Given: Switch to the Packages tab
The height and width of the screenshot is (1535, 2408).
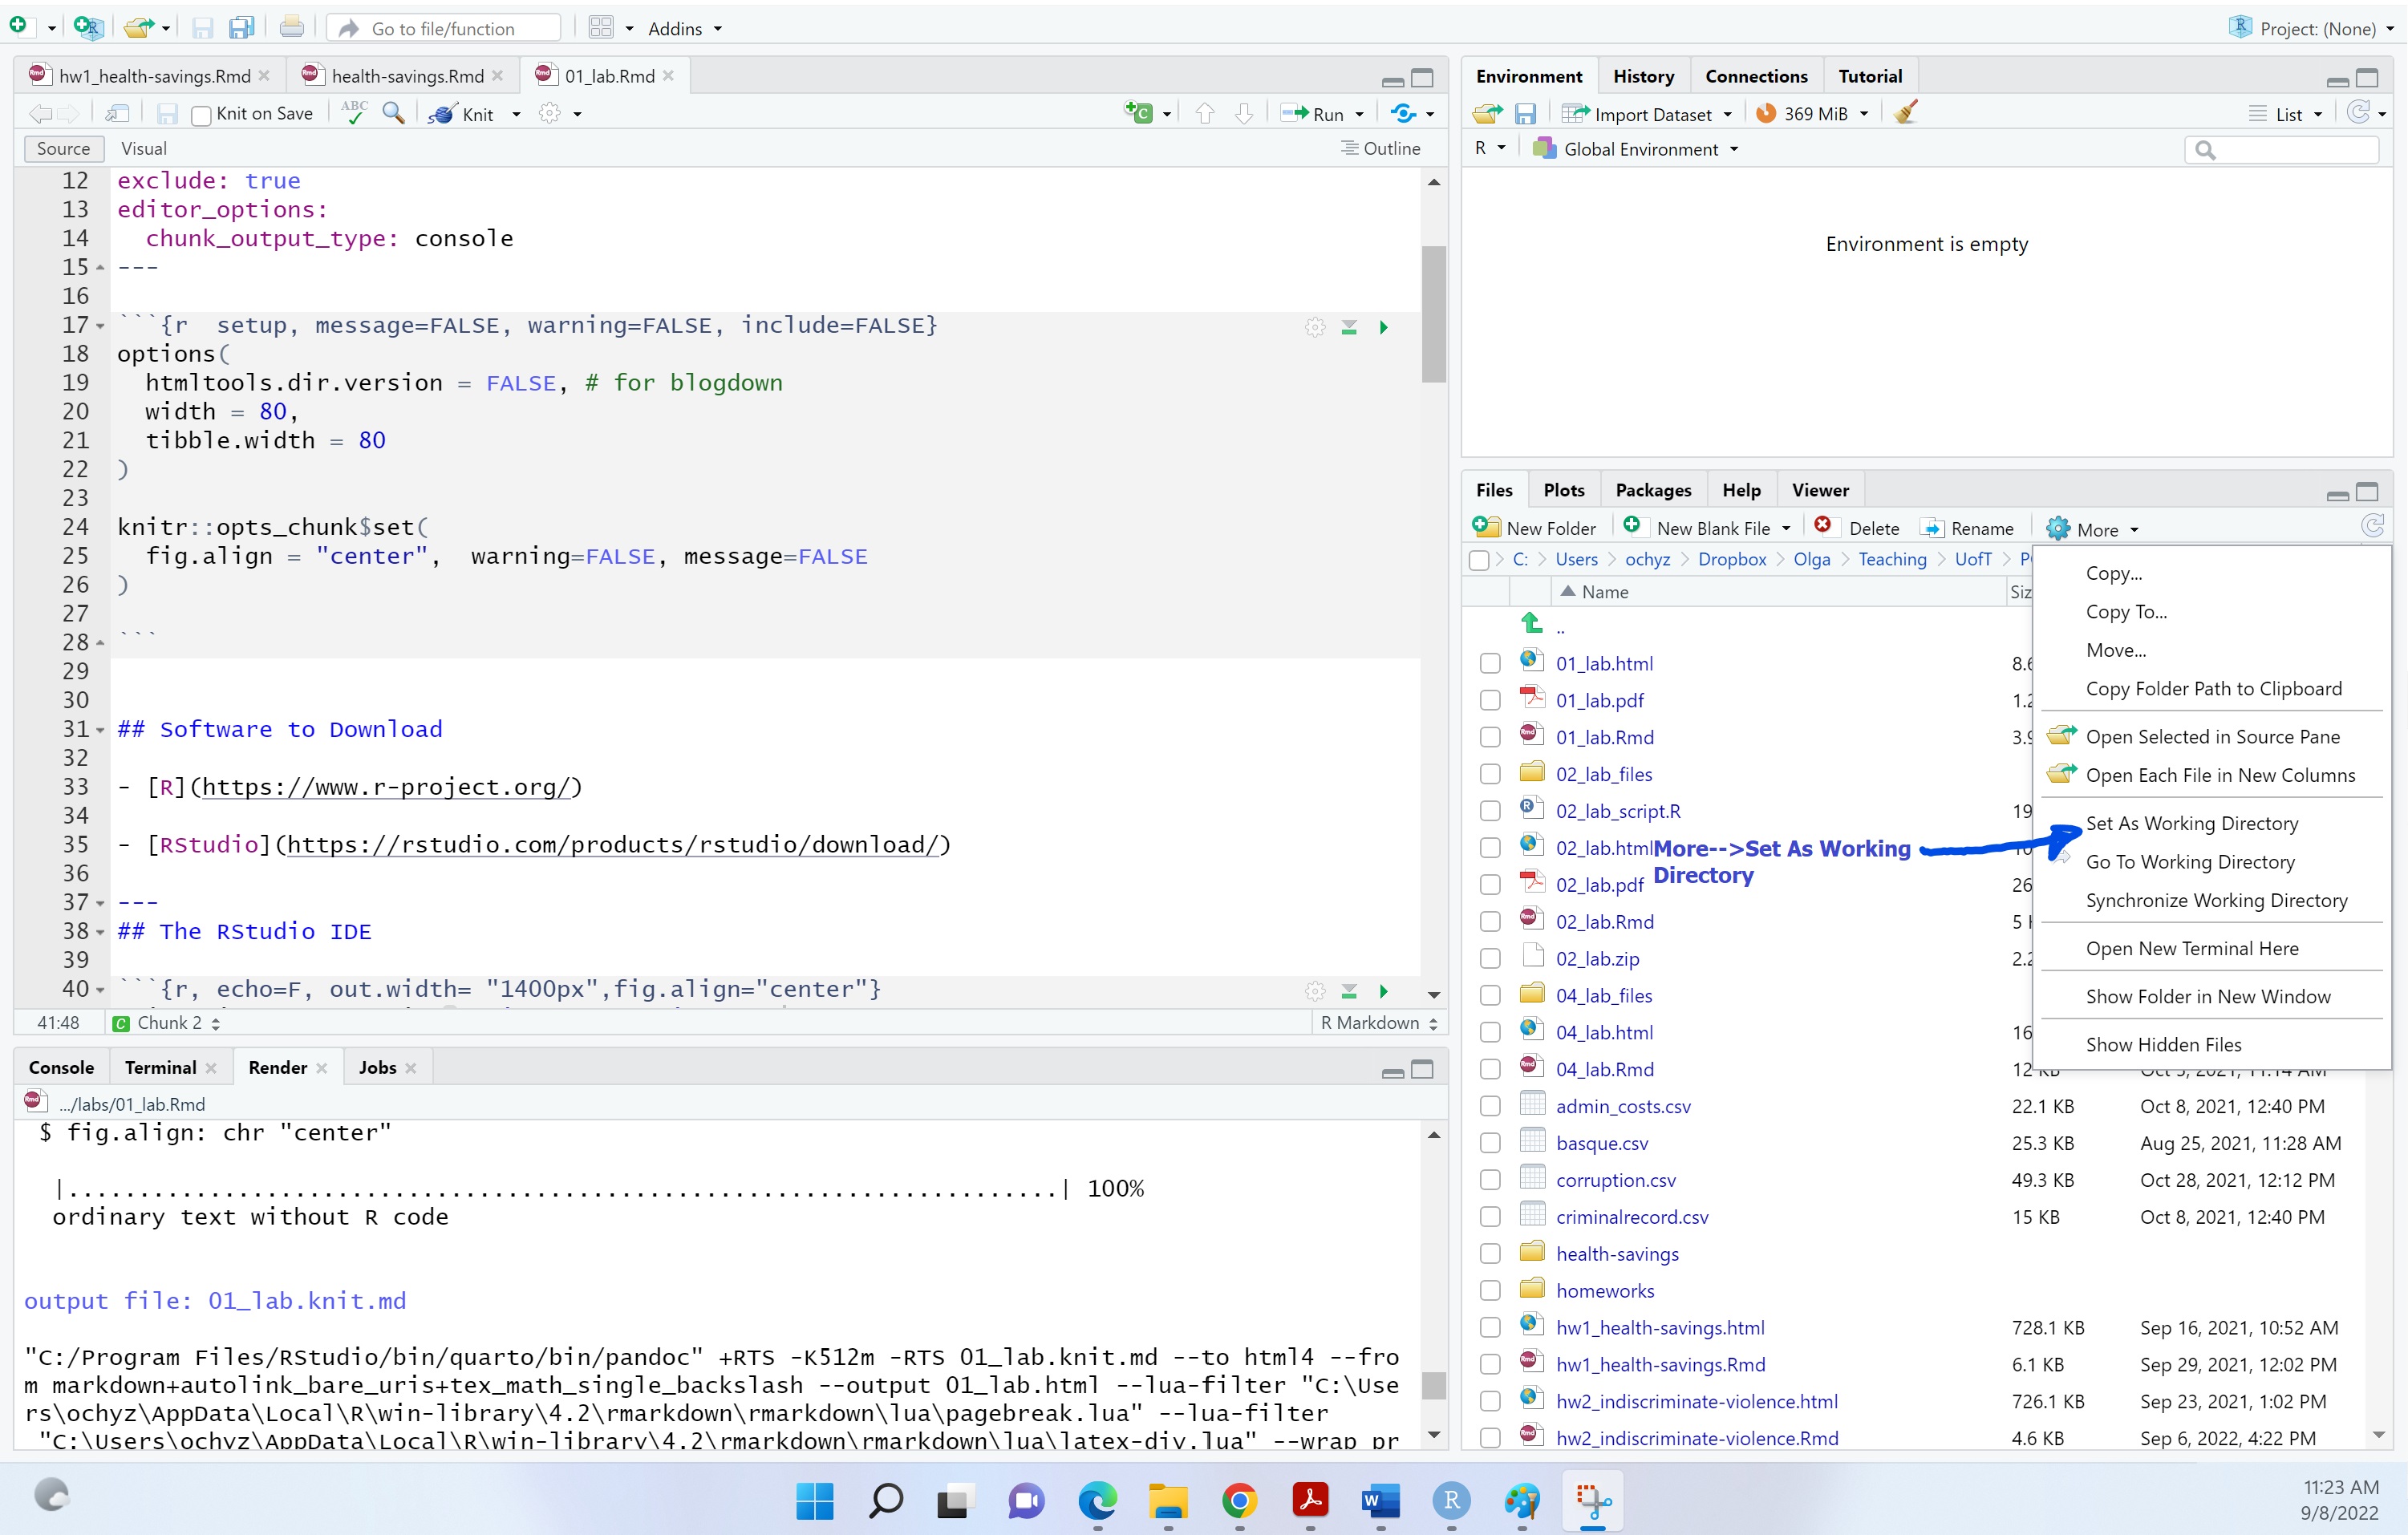Looking at the screenshot, I should pos(1653,490).
